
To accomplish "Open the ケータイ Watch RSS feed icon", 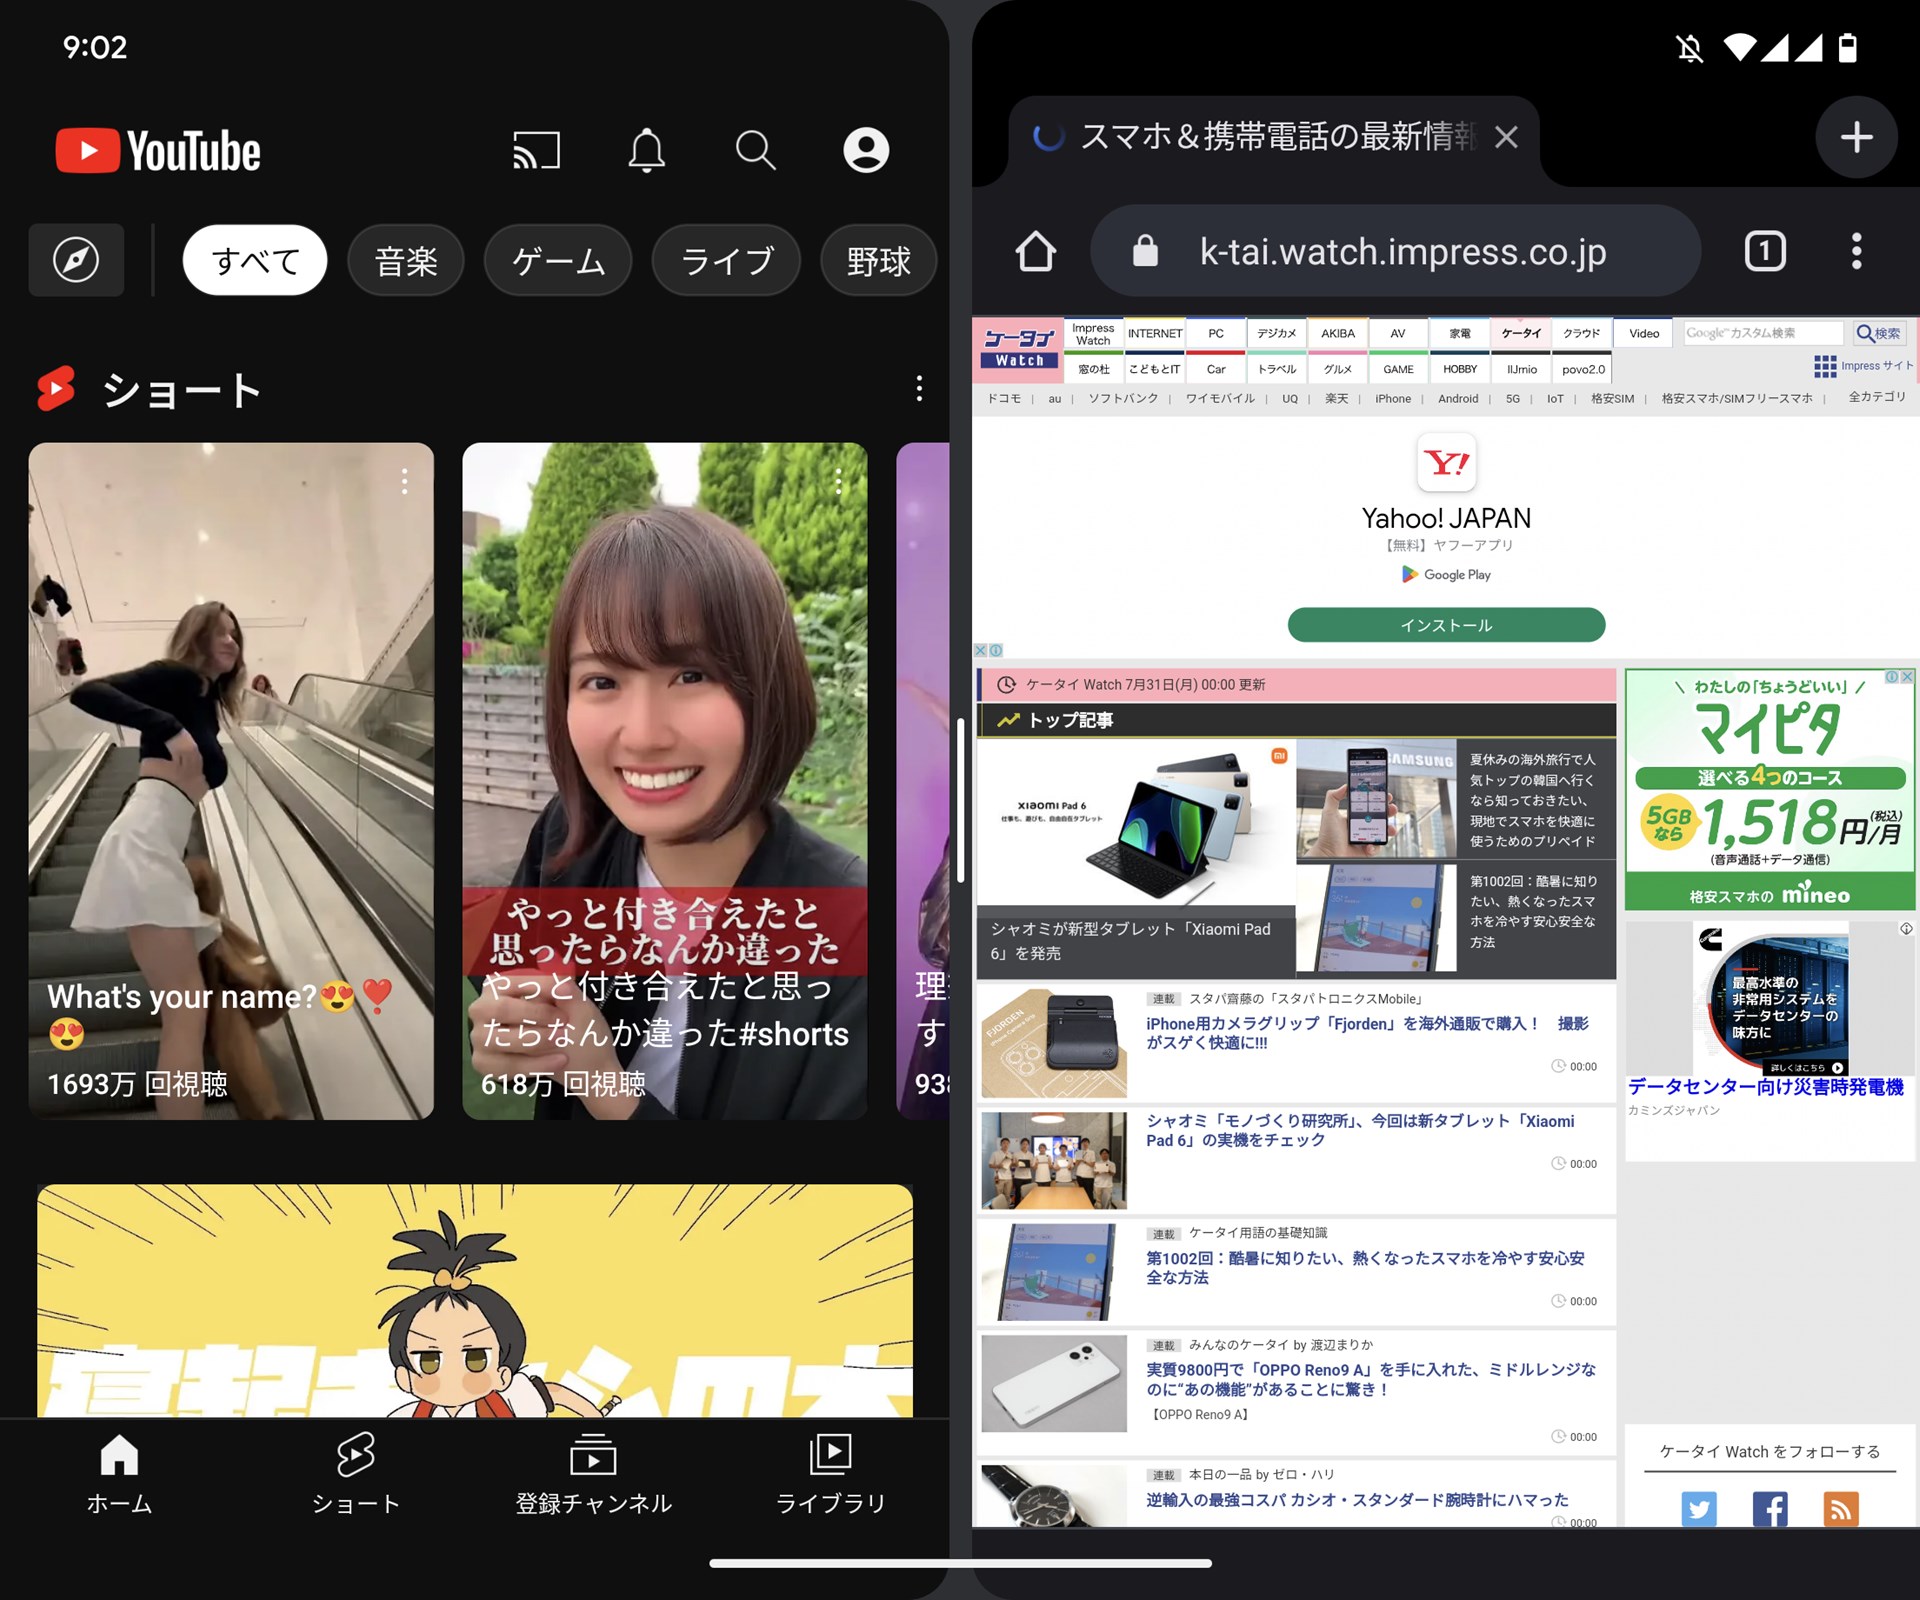I will 1842,1509.
